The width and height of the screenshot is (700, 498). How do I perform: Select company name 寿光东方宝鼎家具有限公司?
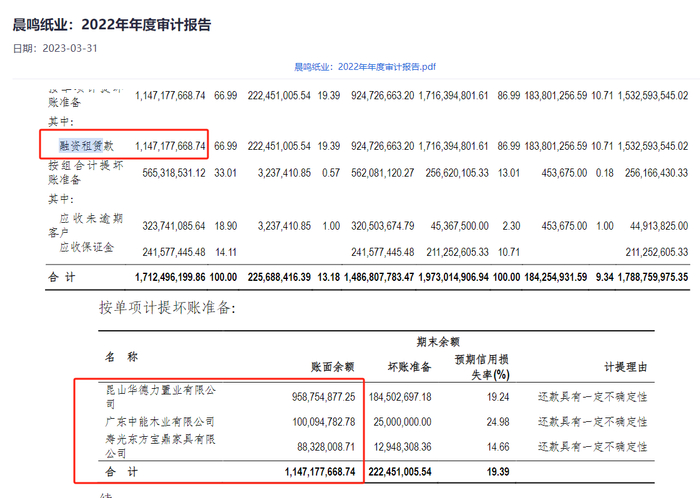(x=160, y=446)
